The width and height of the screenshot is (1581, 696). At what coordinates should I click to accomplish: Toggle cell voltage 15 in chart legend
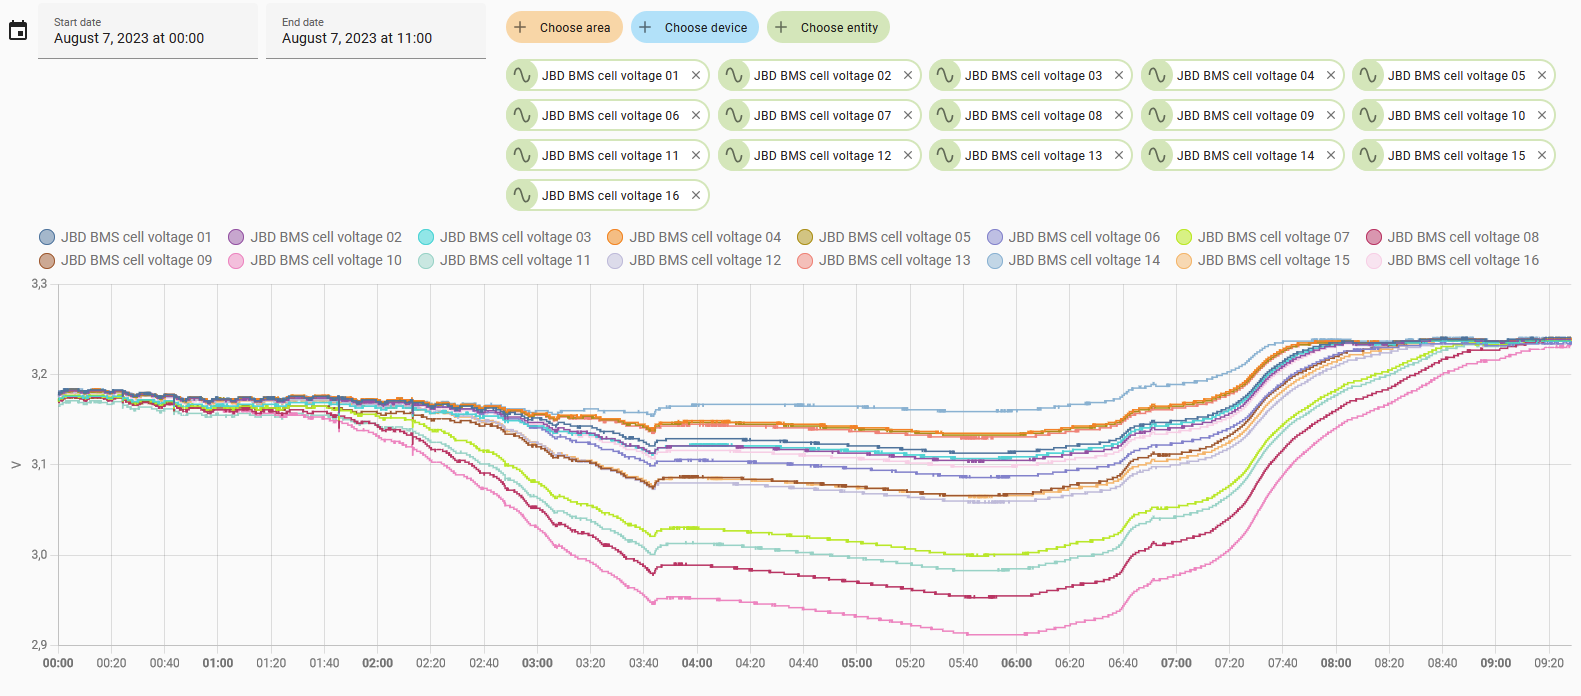point(1263,260)
